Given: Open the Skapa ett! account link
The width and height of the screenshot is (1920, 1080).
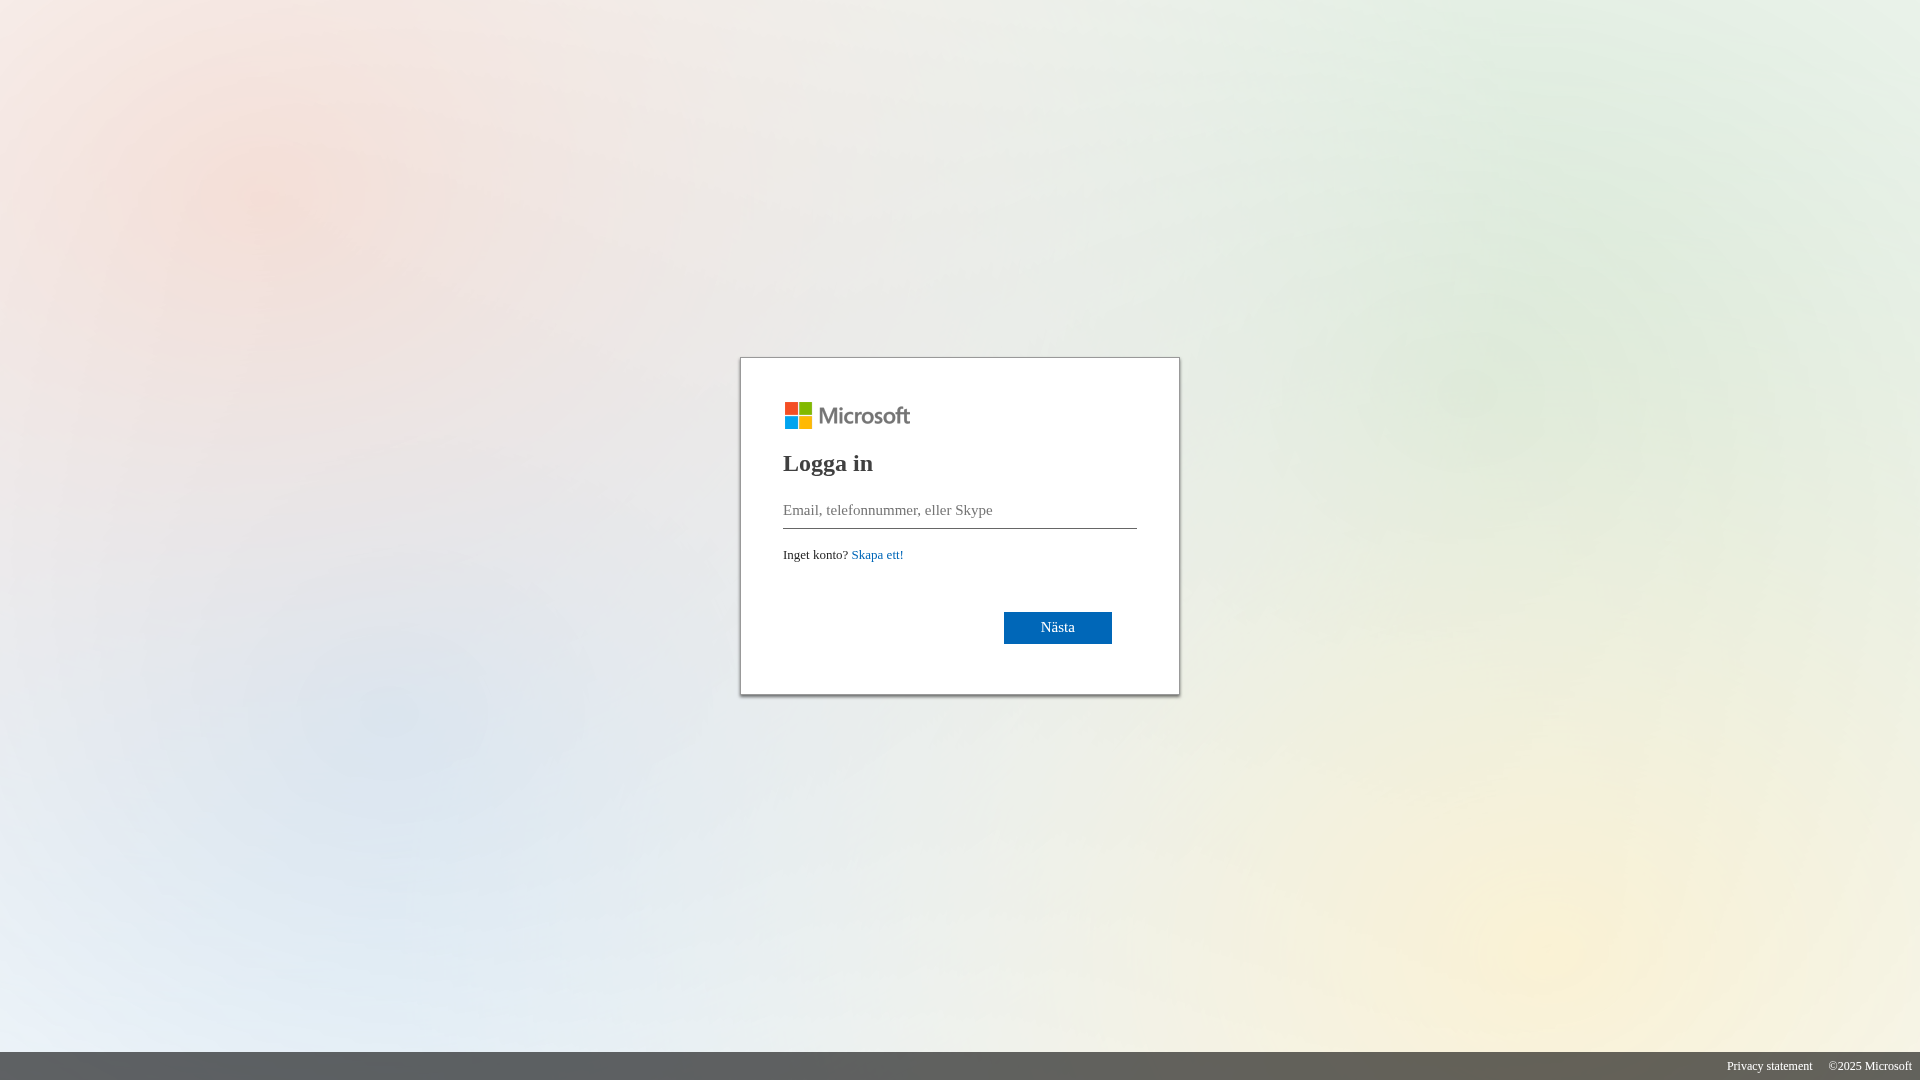Looking at the screenshot, I should coord(877,555).
